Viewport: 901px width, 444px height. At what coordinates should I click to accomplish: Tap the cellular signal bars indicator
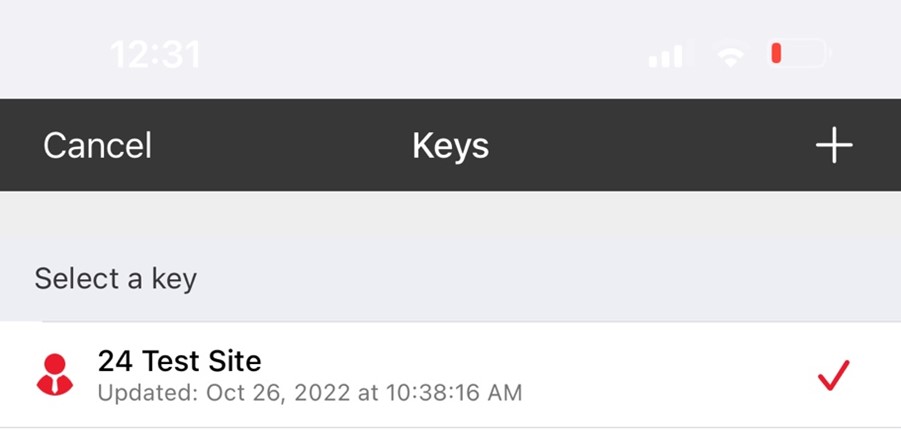(x=665, y=56)
